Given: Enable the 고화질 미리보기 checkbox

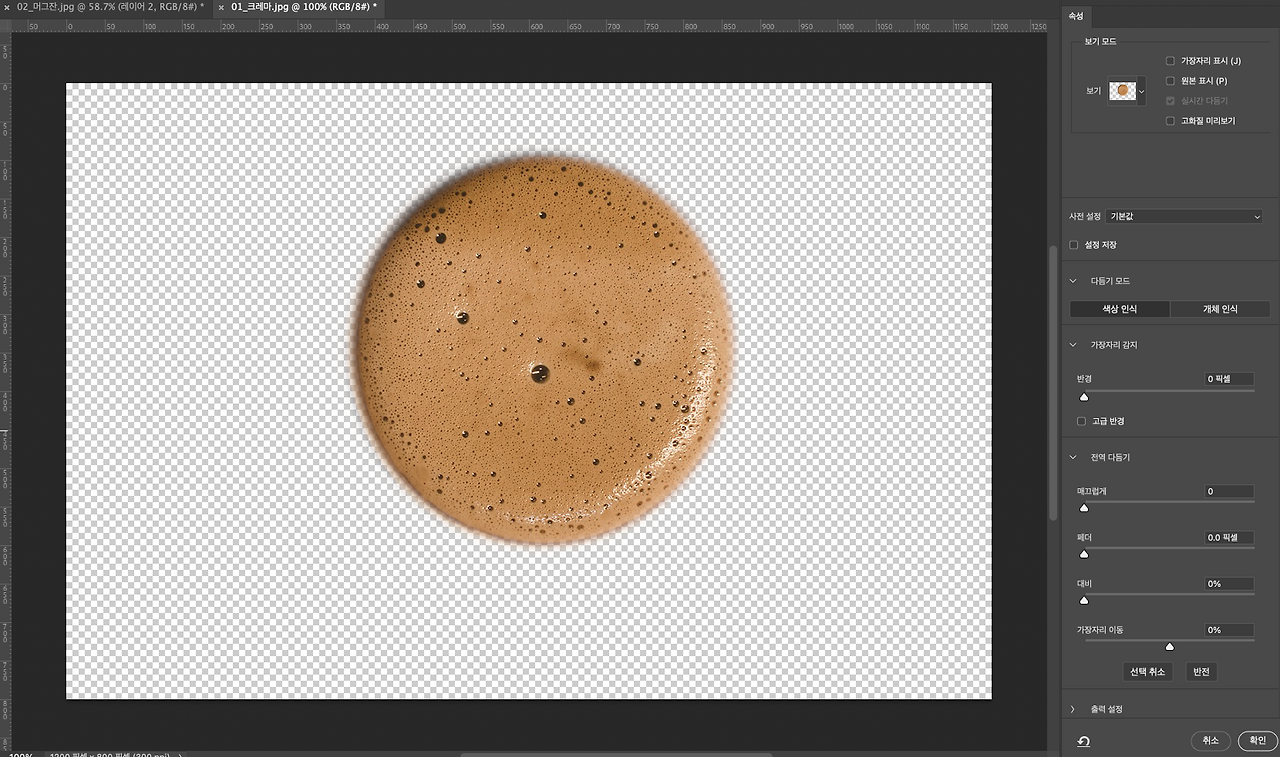Looking at the screenshot, I should pyautogui.click(x=1171, y=121).
